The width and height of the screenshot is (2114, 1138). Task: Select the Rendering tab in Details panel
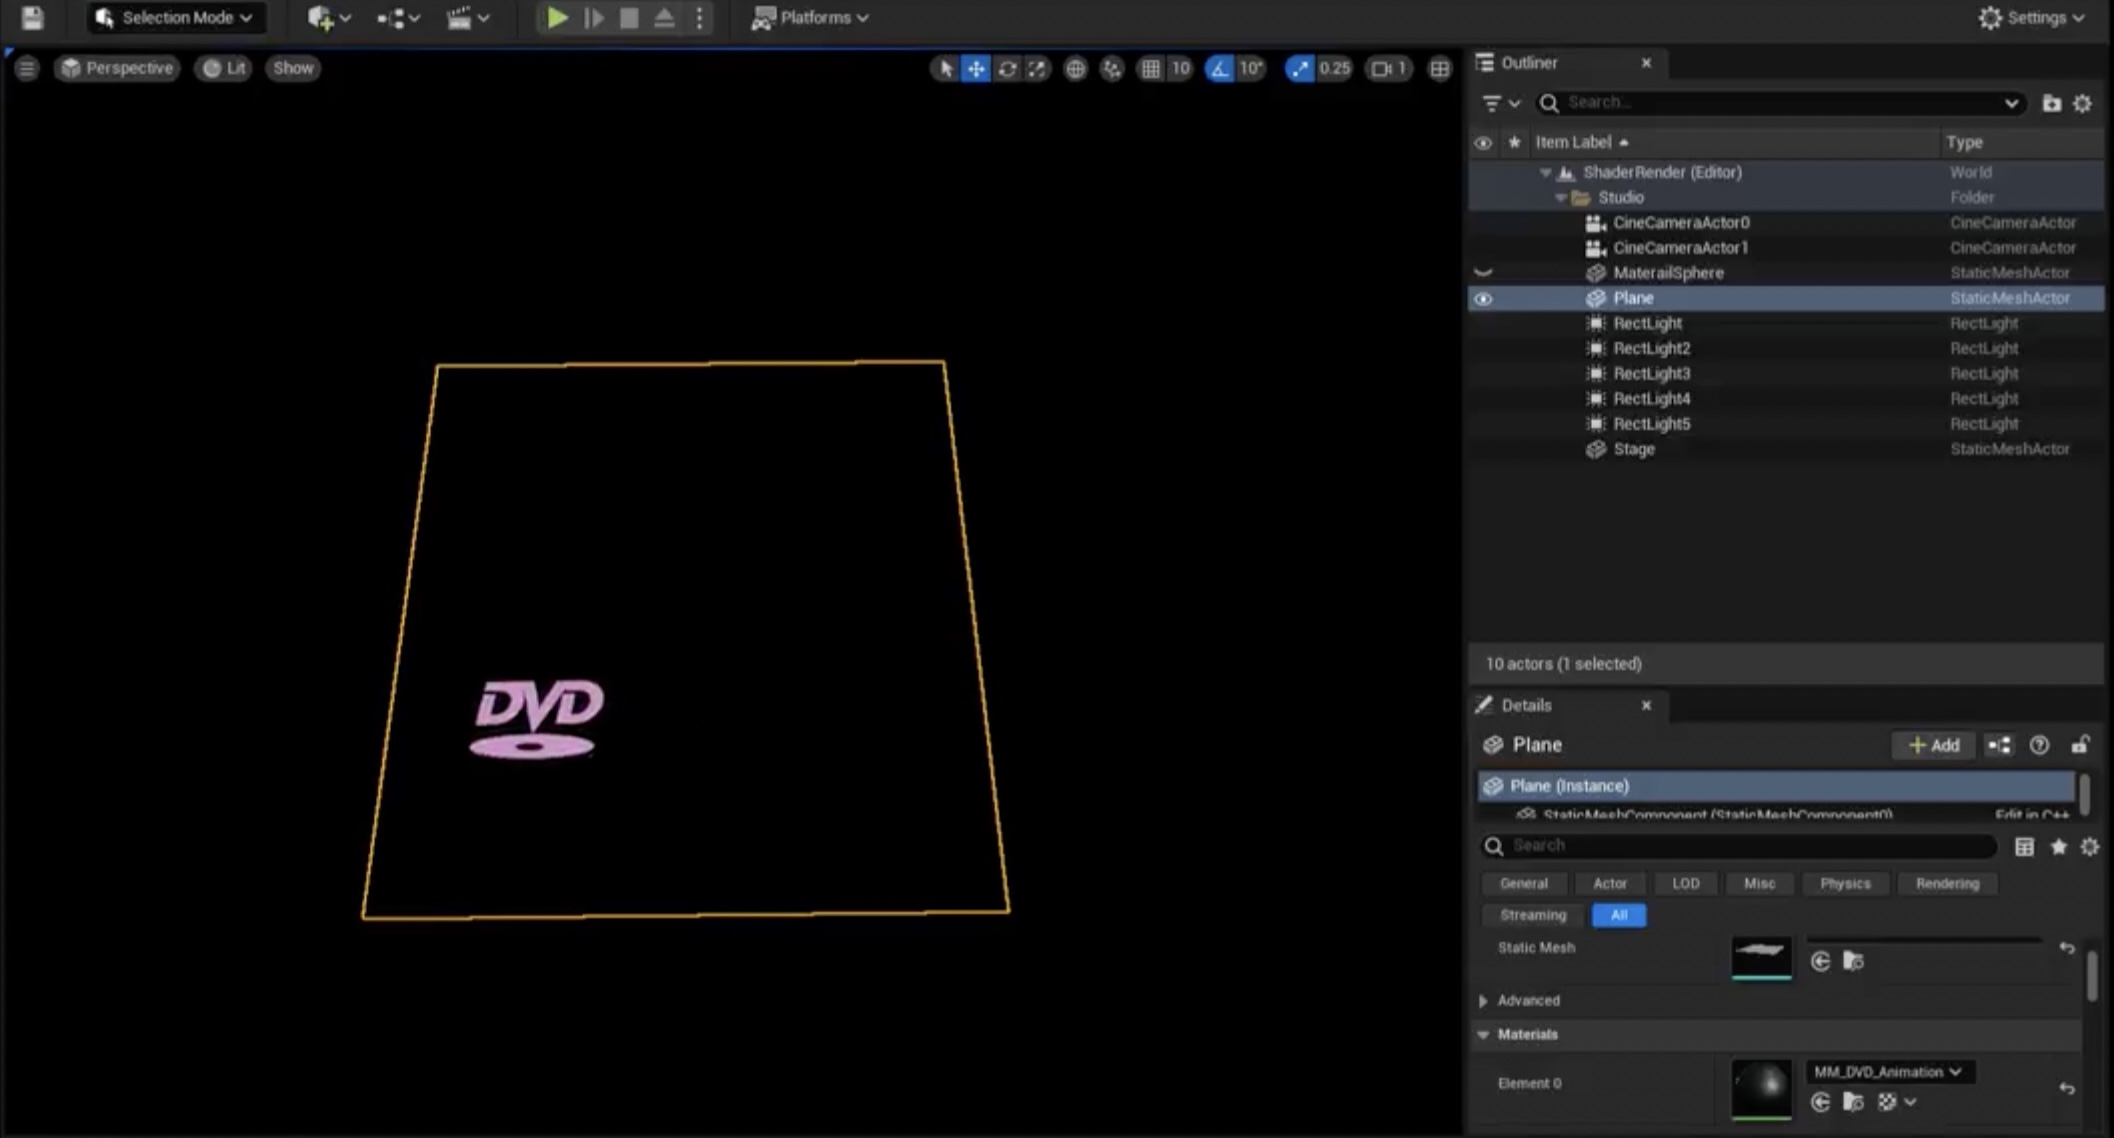[x=1946, y=883]
